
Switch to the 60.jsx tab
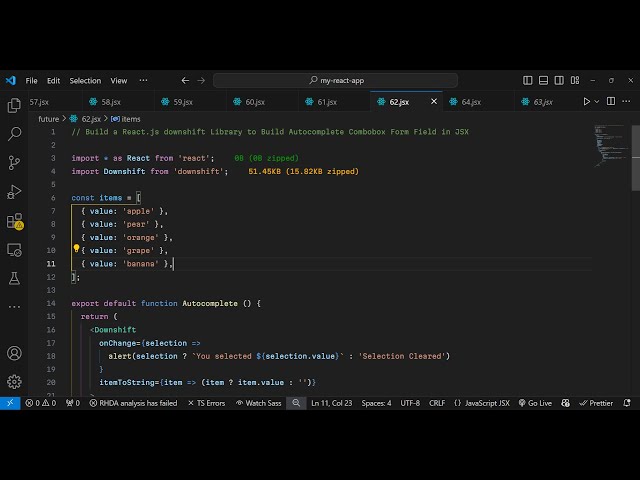click(x=255, y=102)
